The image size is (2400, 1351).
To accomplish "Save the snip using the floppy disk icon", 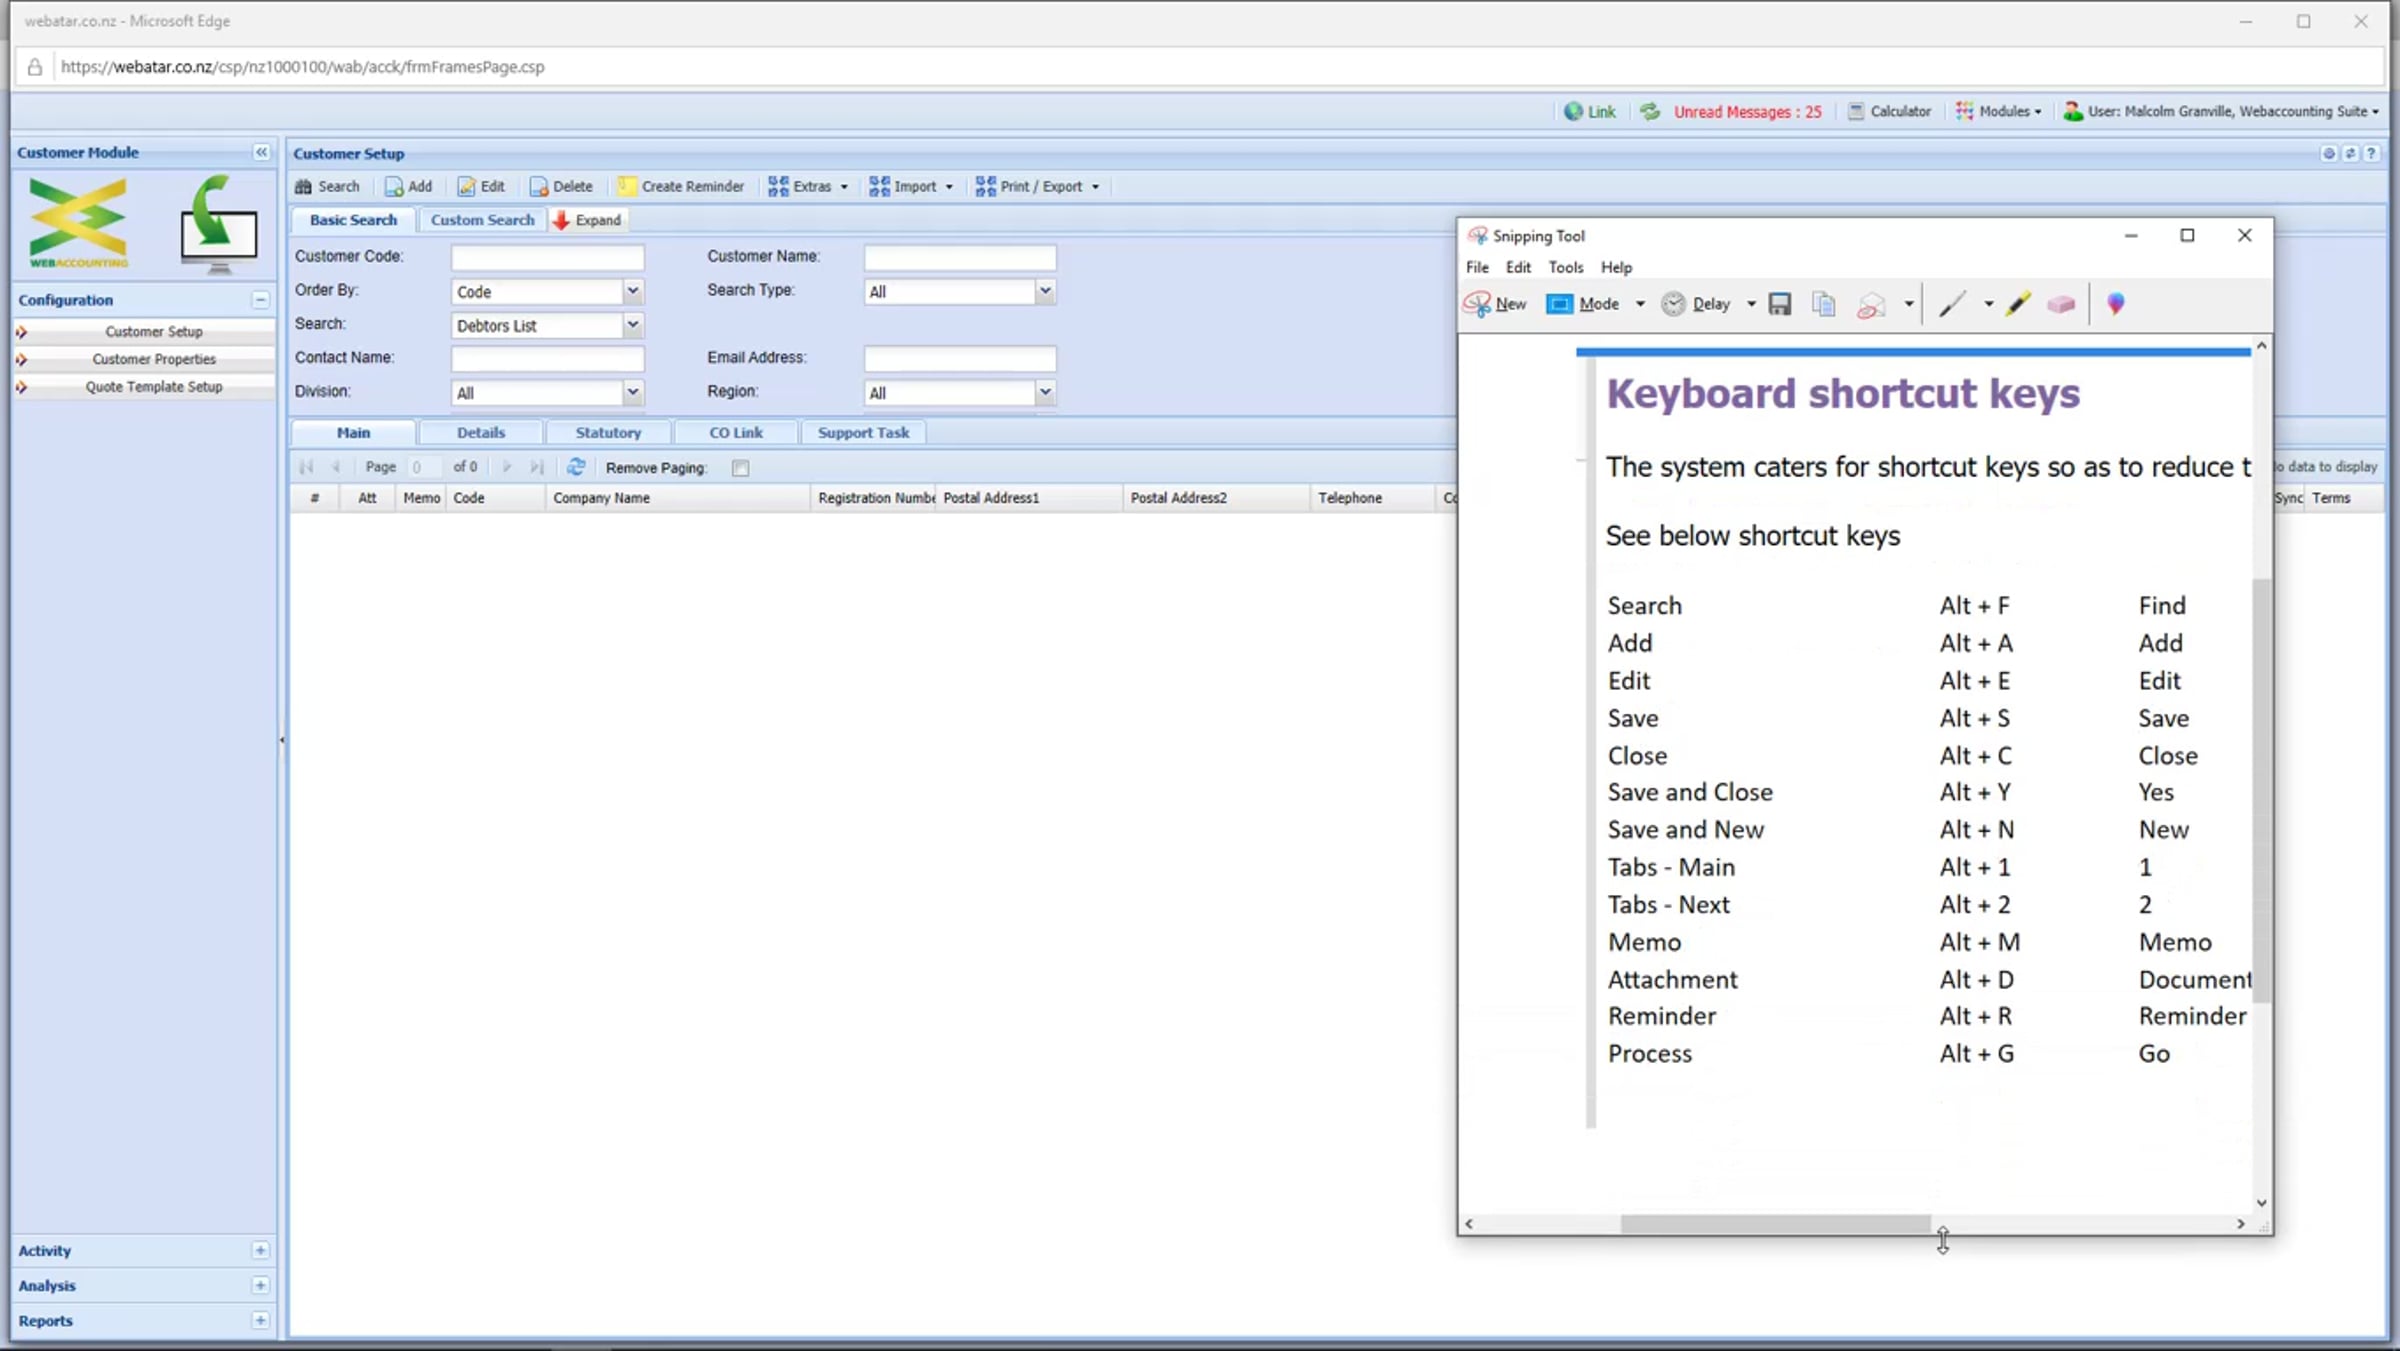I will 1780,304.
